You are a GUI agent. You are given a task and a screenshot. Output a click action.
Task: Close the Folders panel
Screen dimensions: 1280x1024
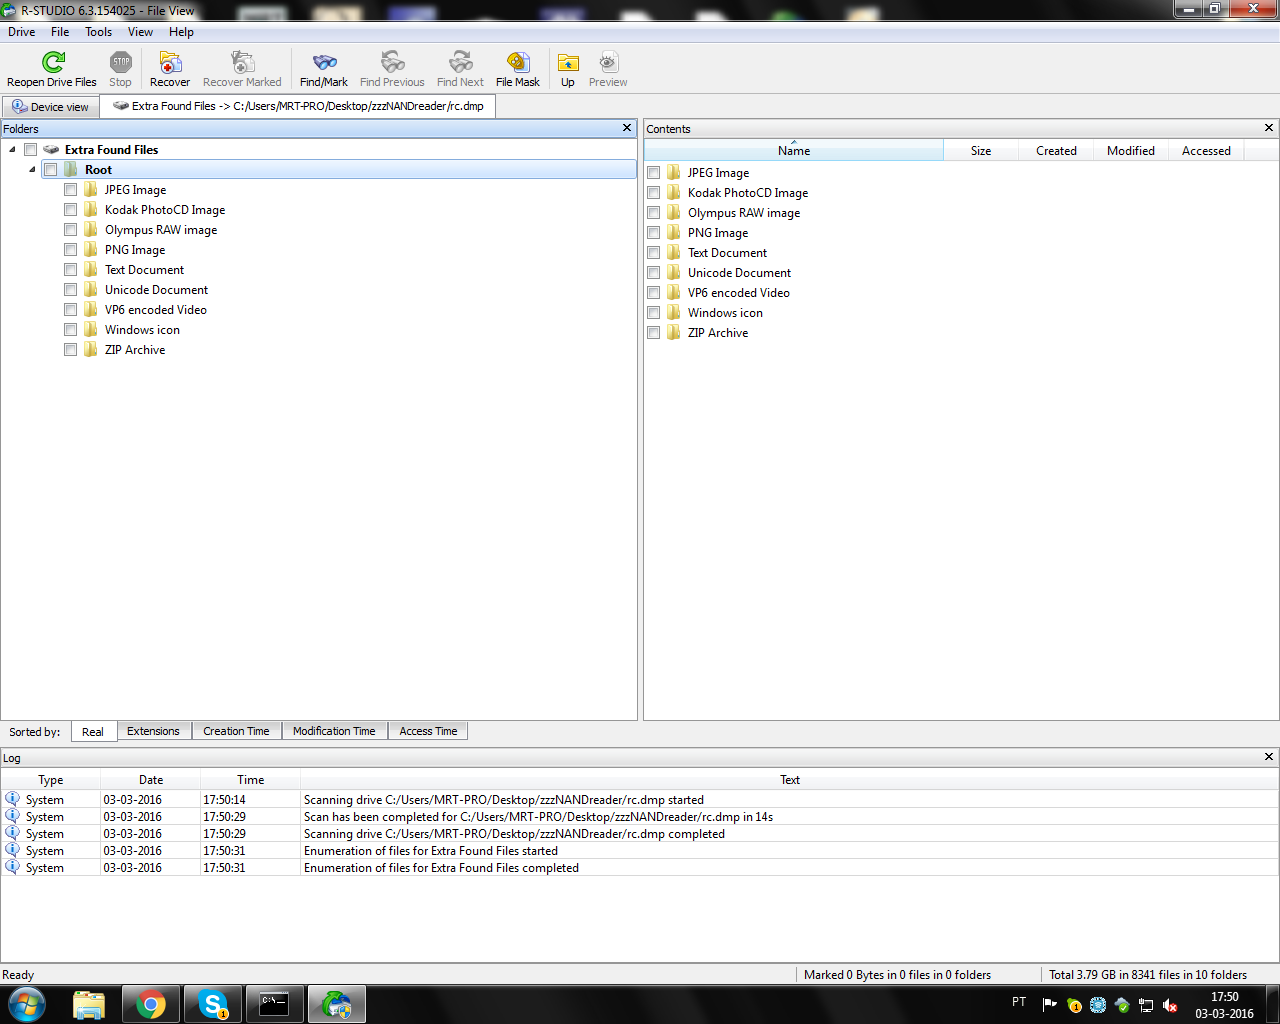[x=627, y=128]
